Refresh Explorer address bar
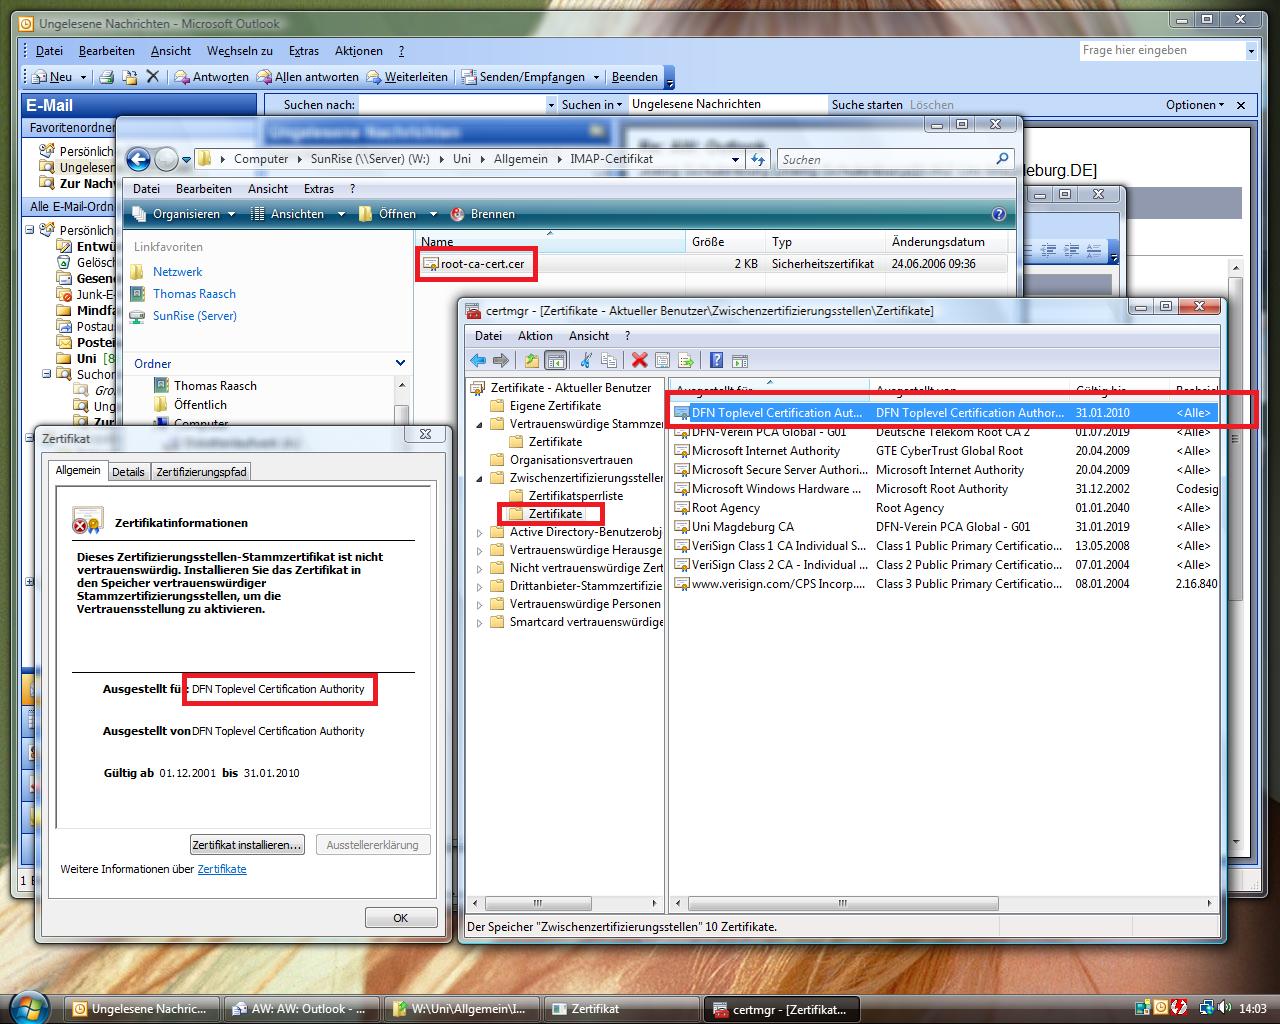1280x1024 pixels. [x=758, y=159]
